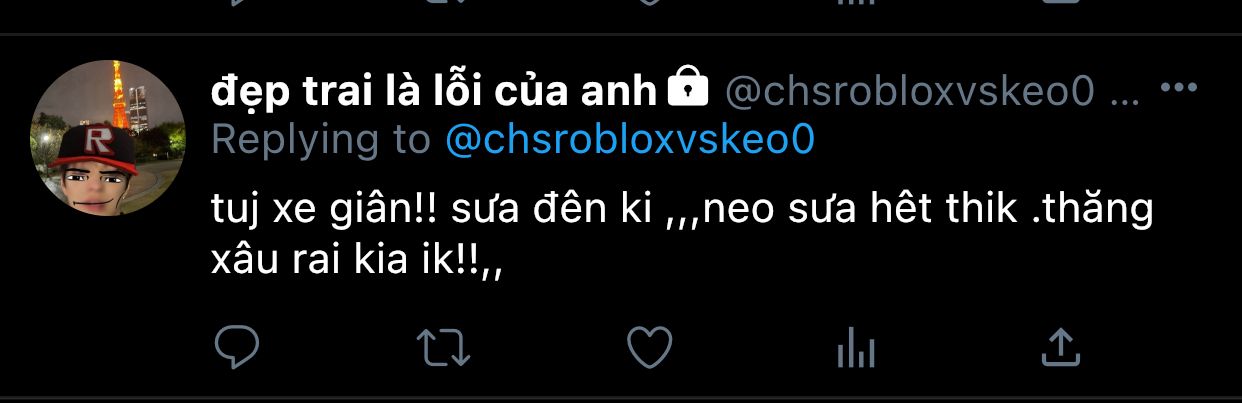Screen dimensions: 1242x403
Task: Open the Roblox avatar profile picture
Action: 108,137
